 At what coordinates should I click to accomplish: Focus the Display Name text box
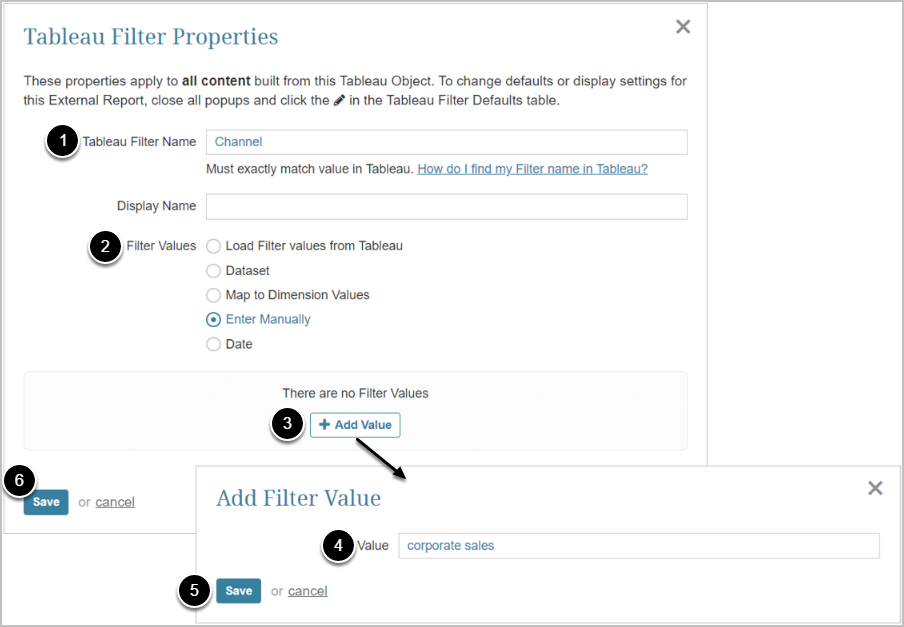tap(446, 207)
